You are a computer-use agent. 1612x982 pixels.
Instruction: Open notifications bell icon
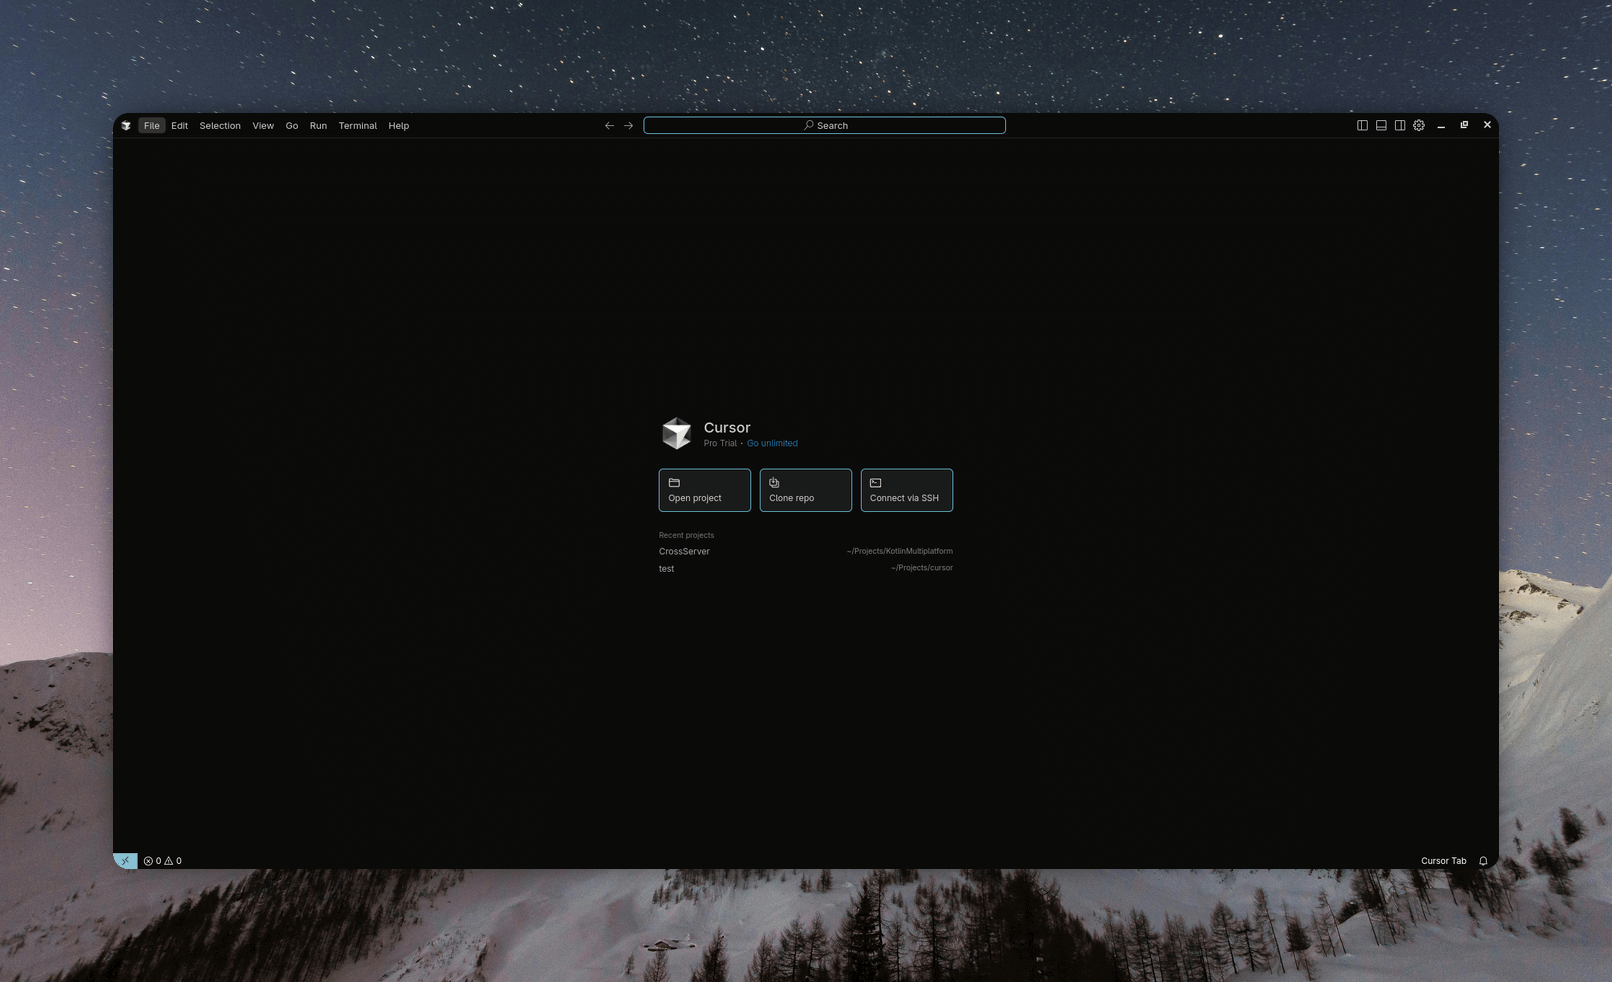click(1483, 861)
